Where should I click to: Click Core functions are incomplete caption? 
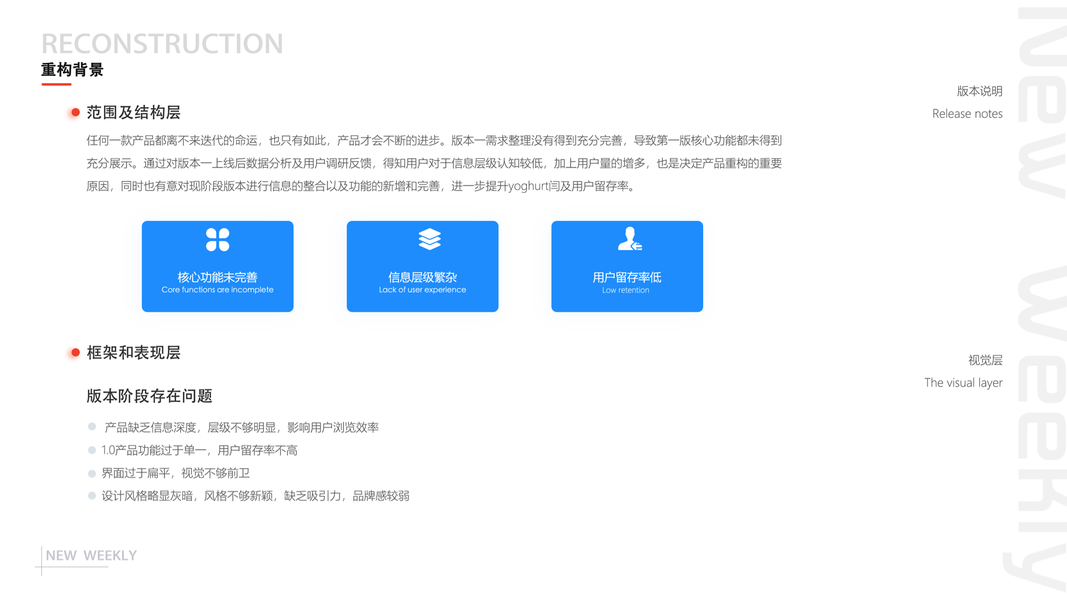click(218, 290)
